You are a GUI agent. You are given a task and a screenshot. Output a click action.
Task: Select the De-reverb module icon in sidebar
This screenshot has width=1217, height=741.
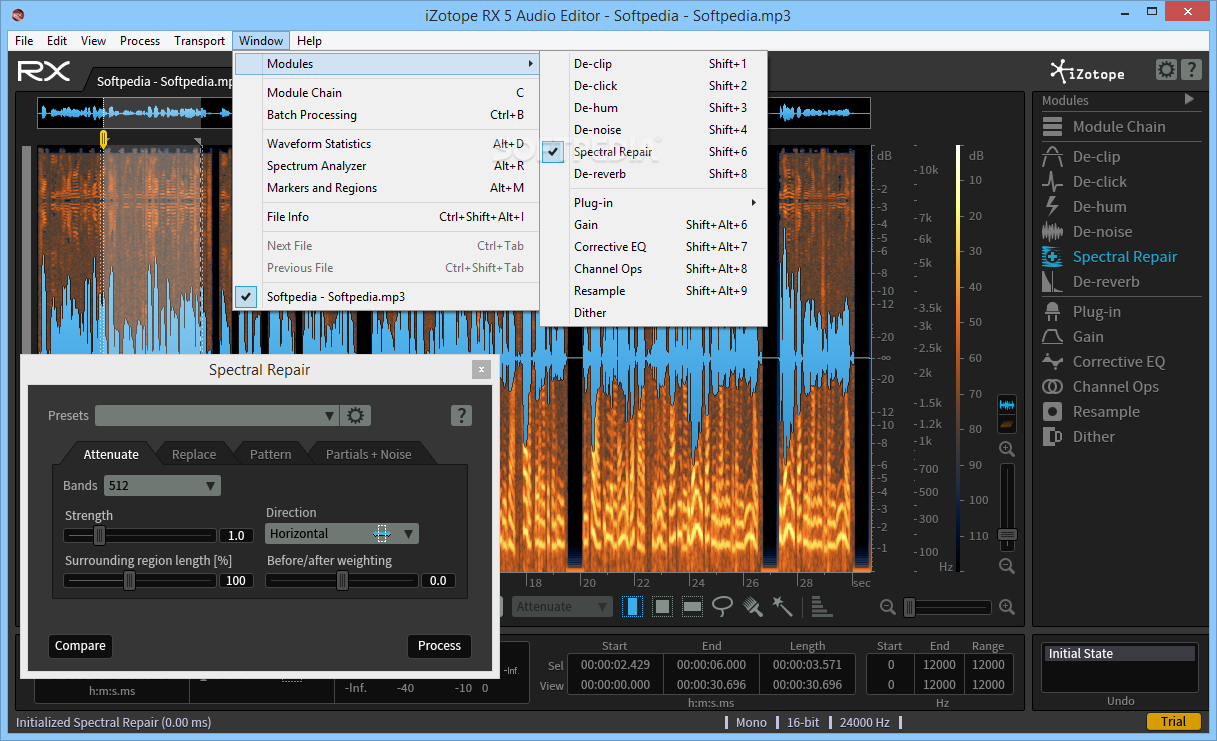[1052, 282]
